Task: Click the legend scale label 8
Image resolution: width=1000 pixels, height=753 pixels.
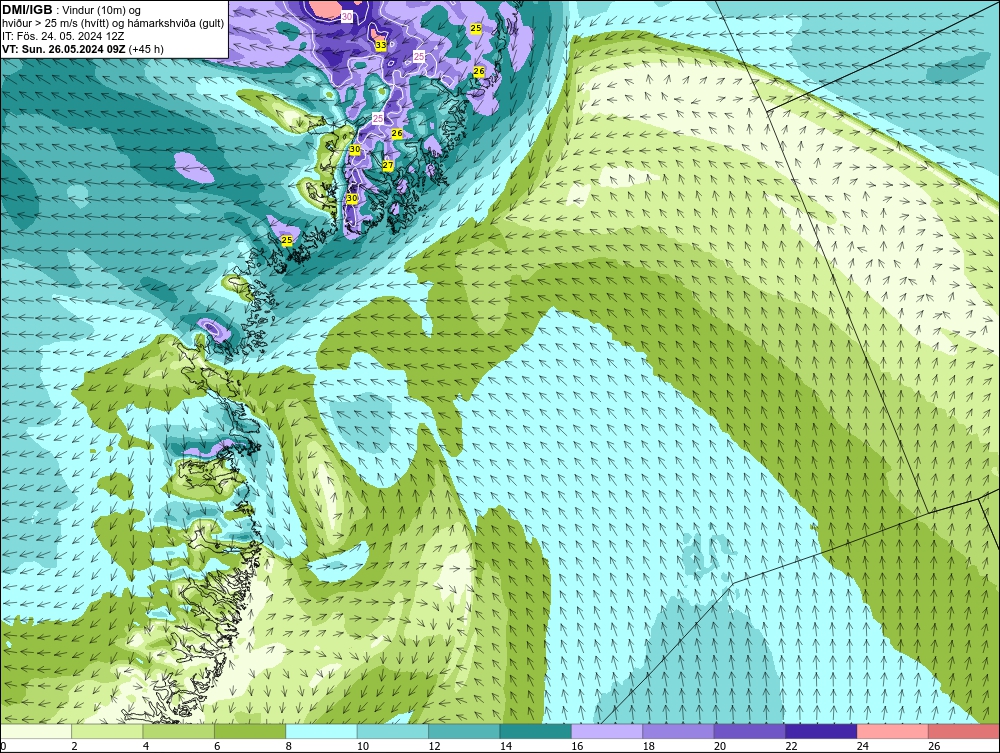Action: point(289,746)
